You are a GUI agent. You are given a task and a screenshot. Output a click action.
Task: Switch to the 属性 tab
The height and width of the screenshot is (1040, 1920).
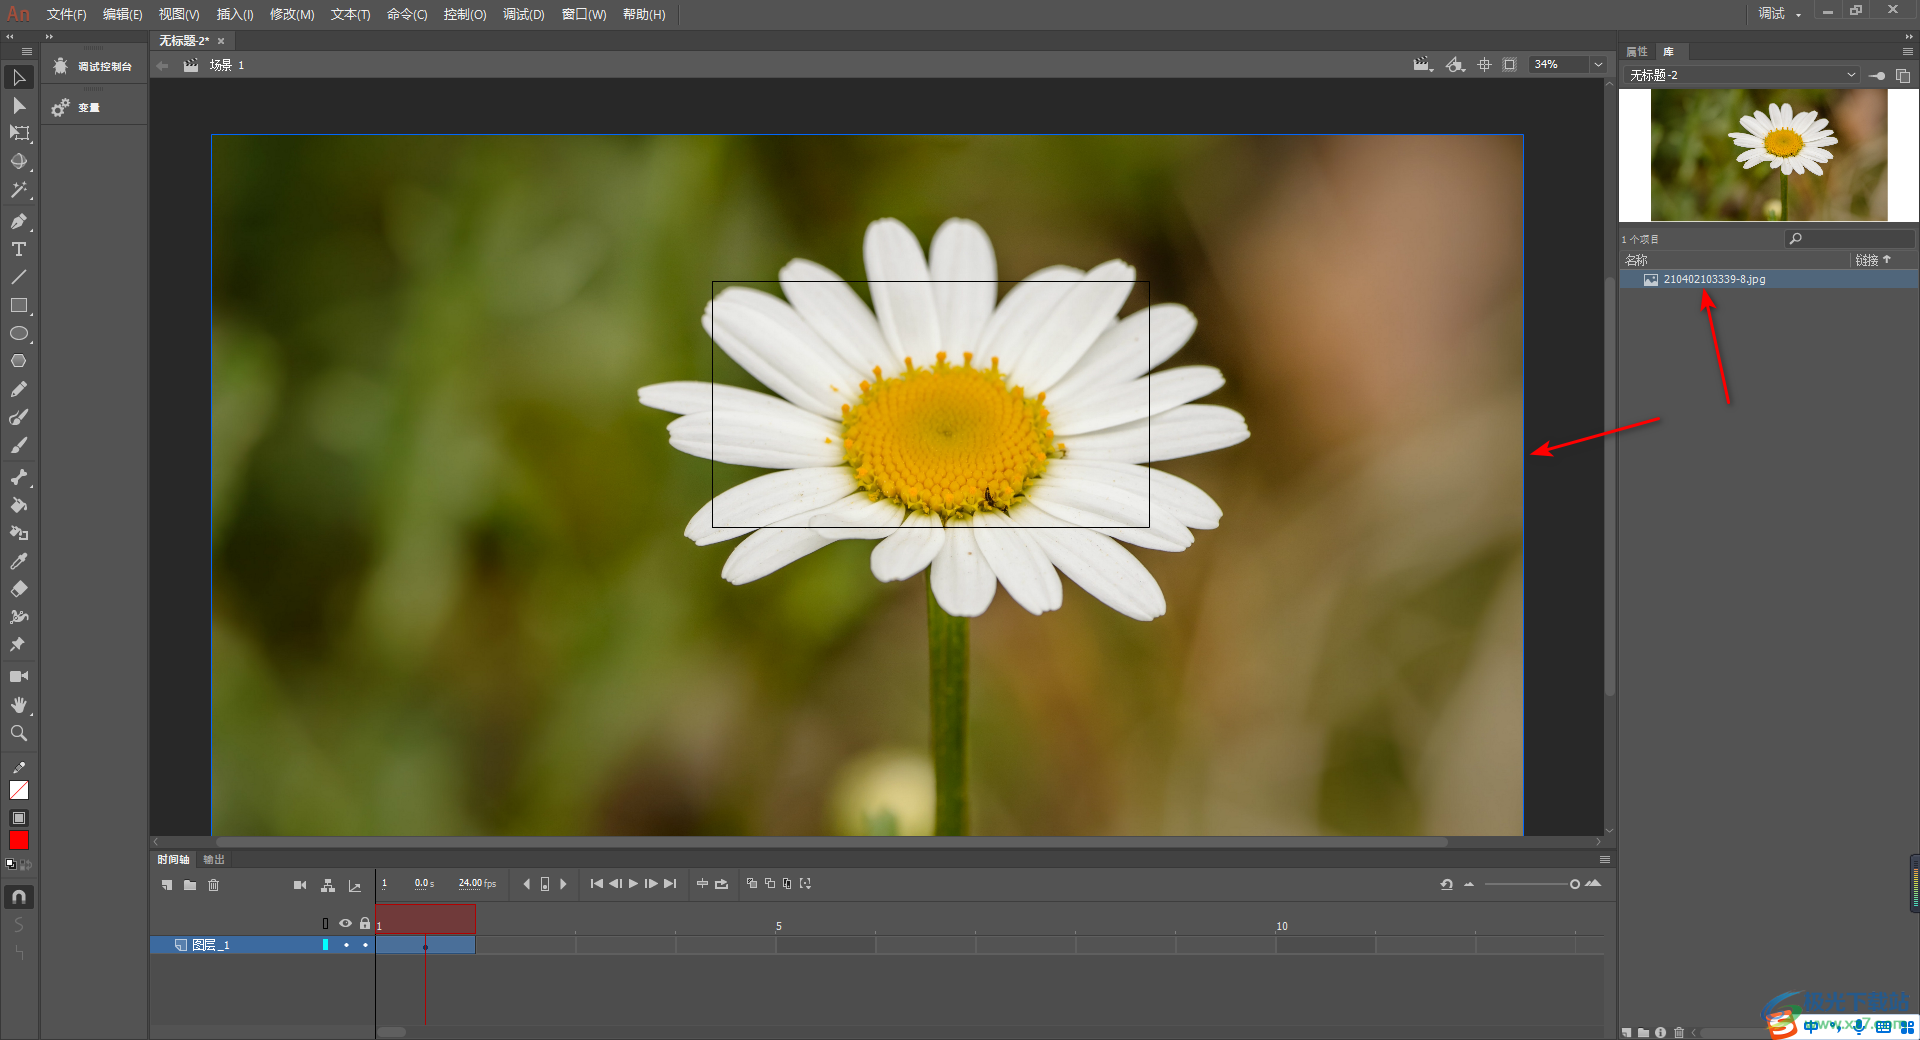(x=1637, y=51)
